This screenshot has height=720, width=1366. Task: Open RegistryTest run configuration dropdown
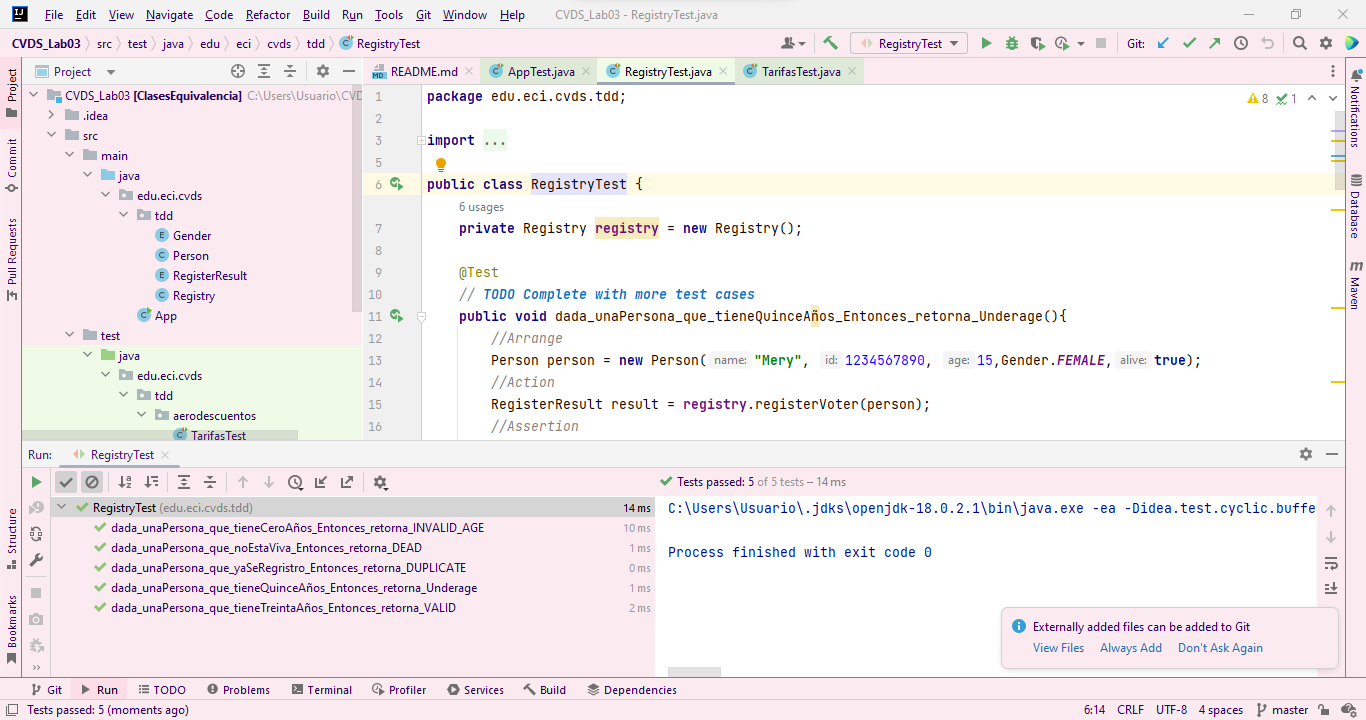pyautogui.click(x=909, y=44)
